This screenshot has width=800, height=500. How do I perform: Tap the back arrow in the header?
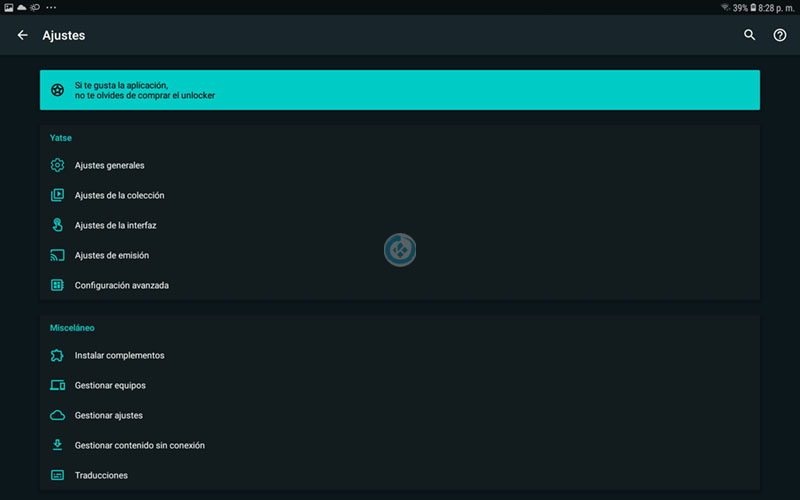(23, 35)
